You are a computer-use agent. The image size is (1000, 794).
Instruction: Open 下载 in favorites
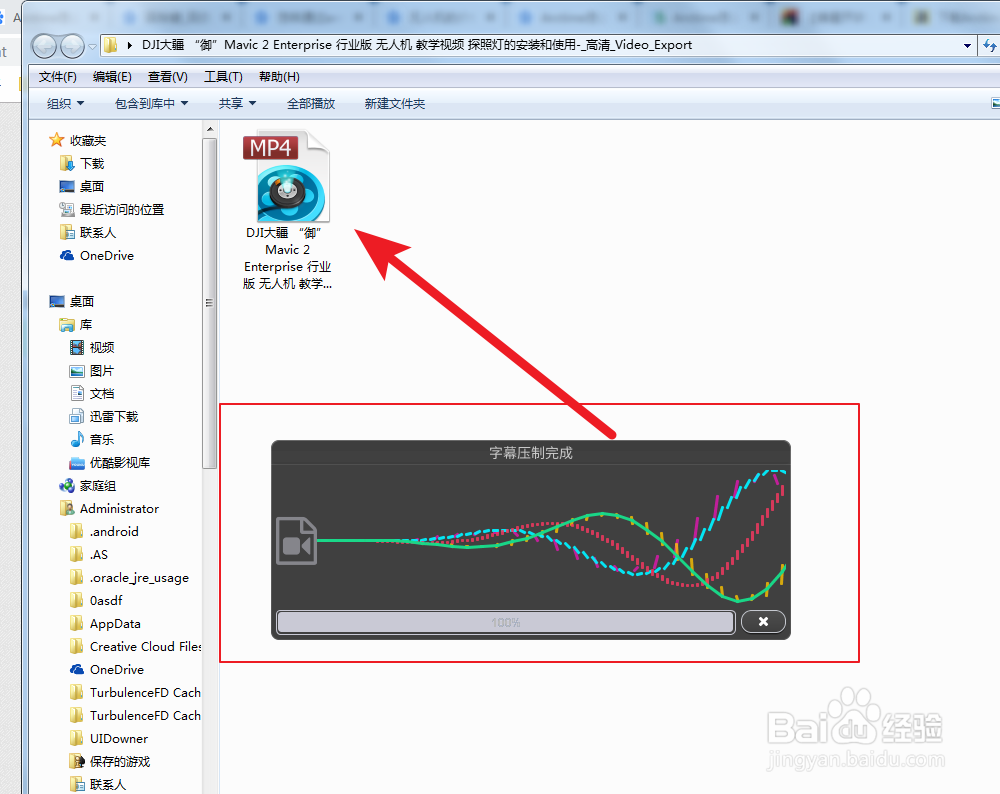pos(92,163)
